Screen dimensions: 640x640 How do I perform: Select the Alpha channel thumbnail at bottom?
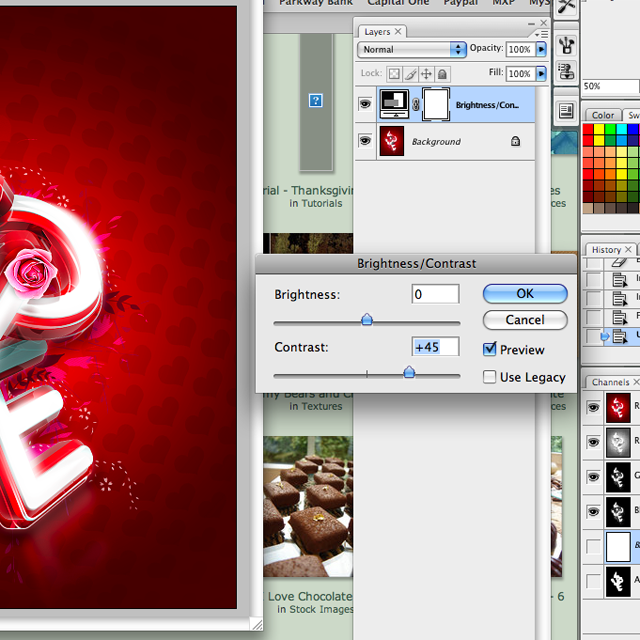pos(618,582)
